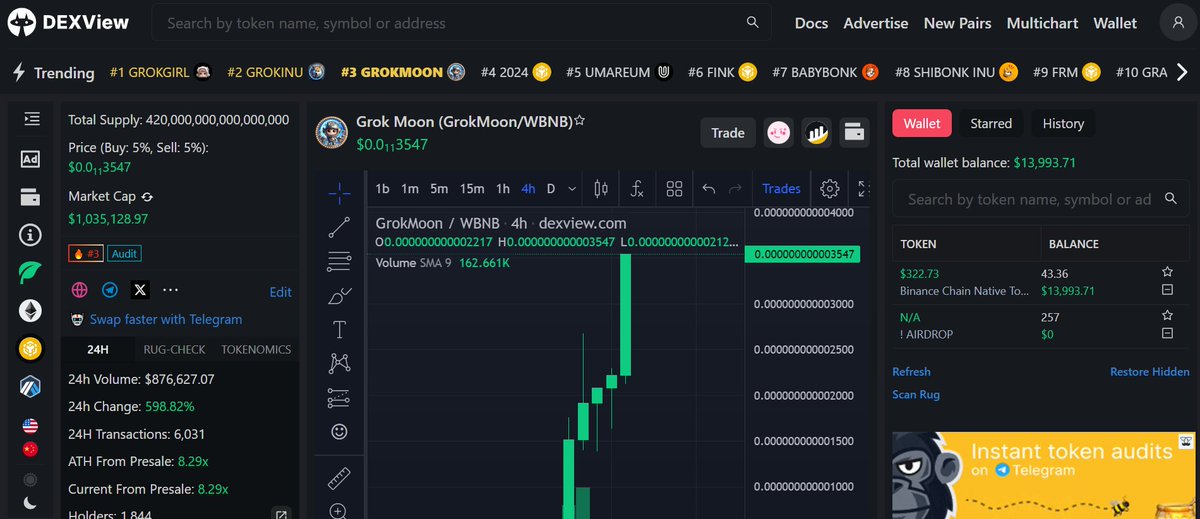Open the RUG-CHECK tab

(174, 349)
